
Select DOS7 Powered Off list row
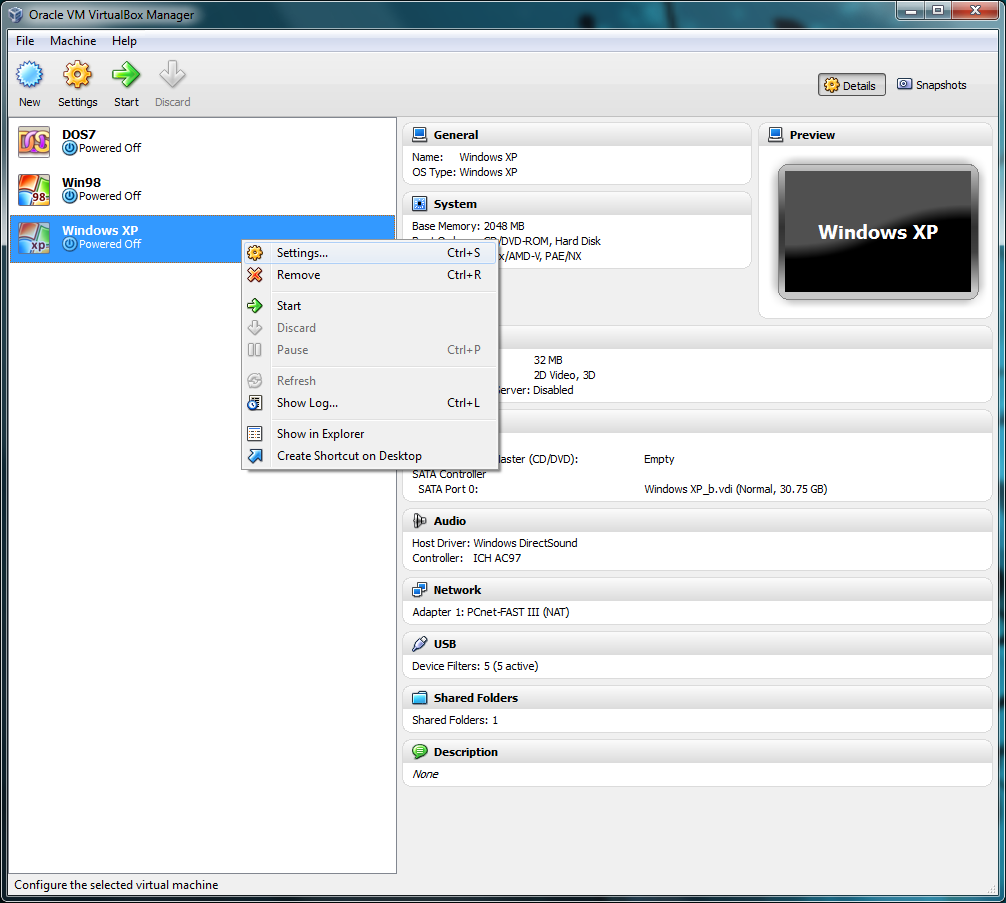(x=202, y=142)
